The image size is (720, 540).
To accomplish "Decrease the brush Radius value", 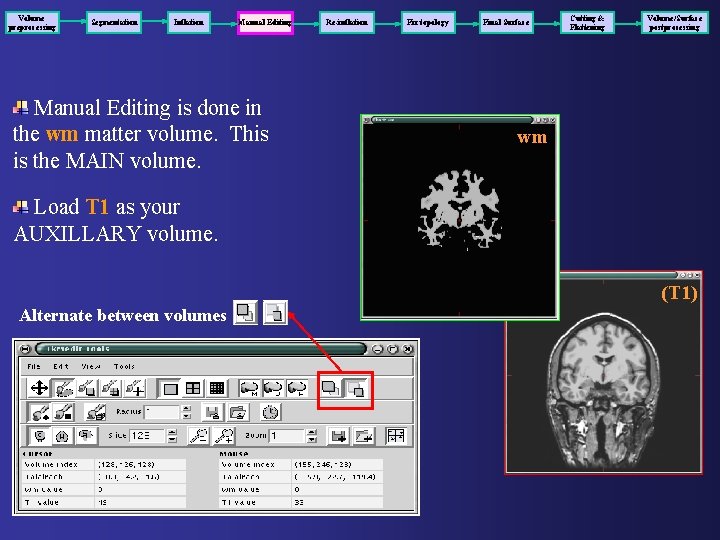I will (186, 416).
